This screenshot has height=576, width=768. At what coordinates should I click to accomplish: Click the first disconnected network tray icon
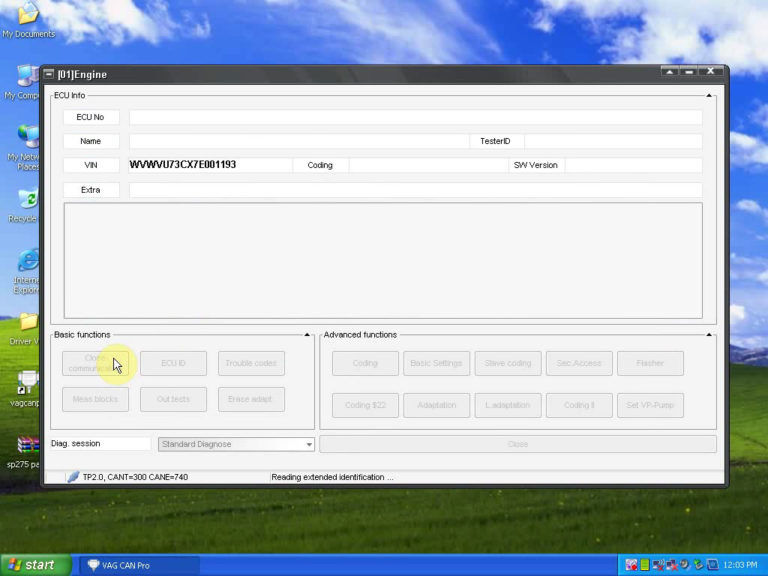point(658,565)
